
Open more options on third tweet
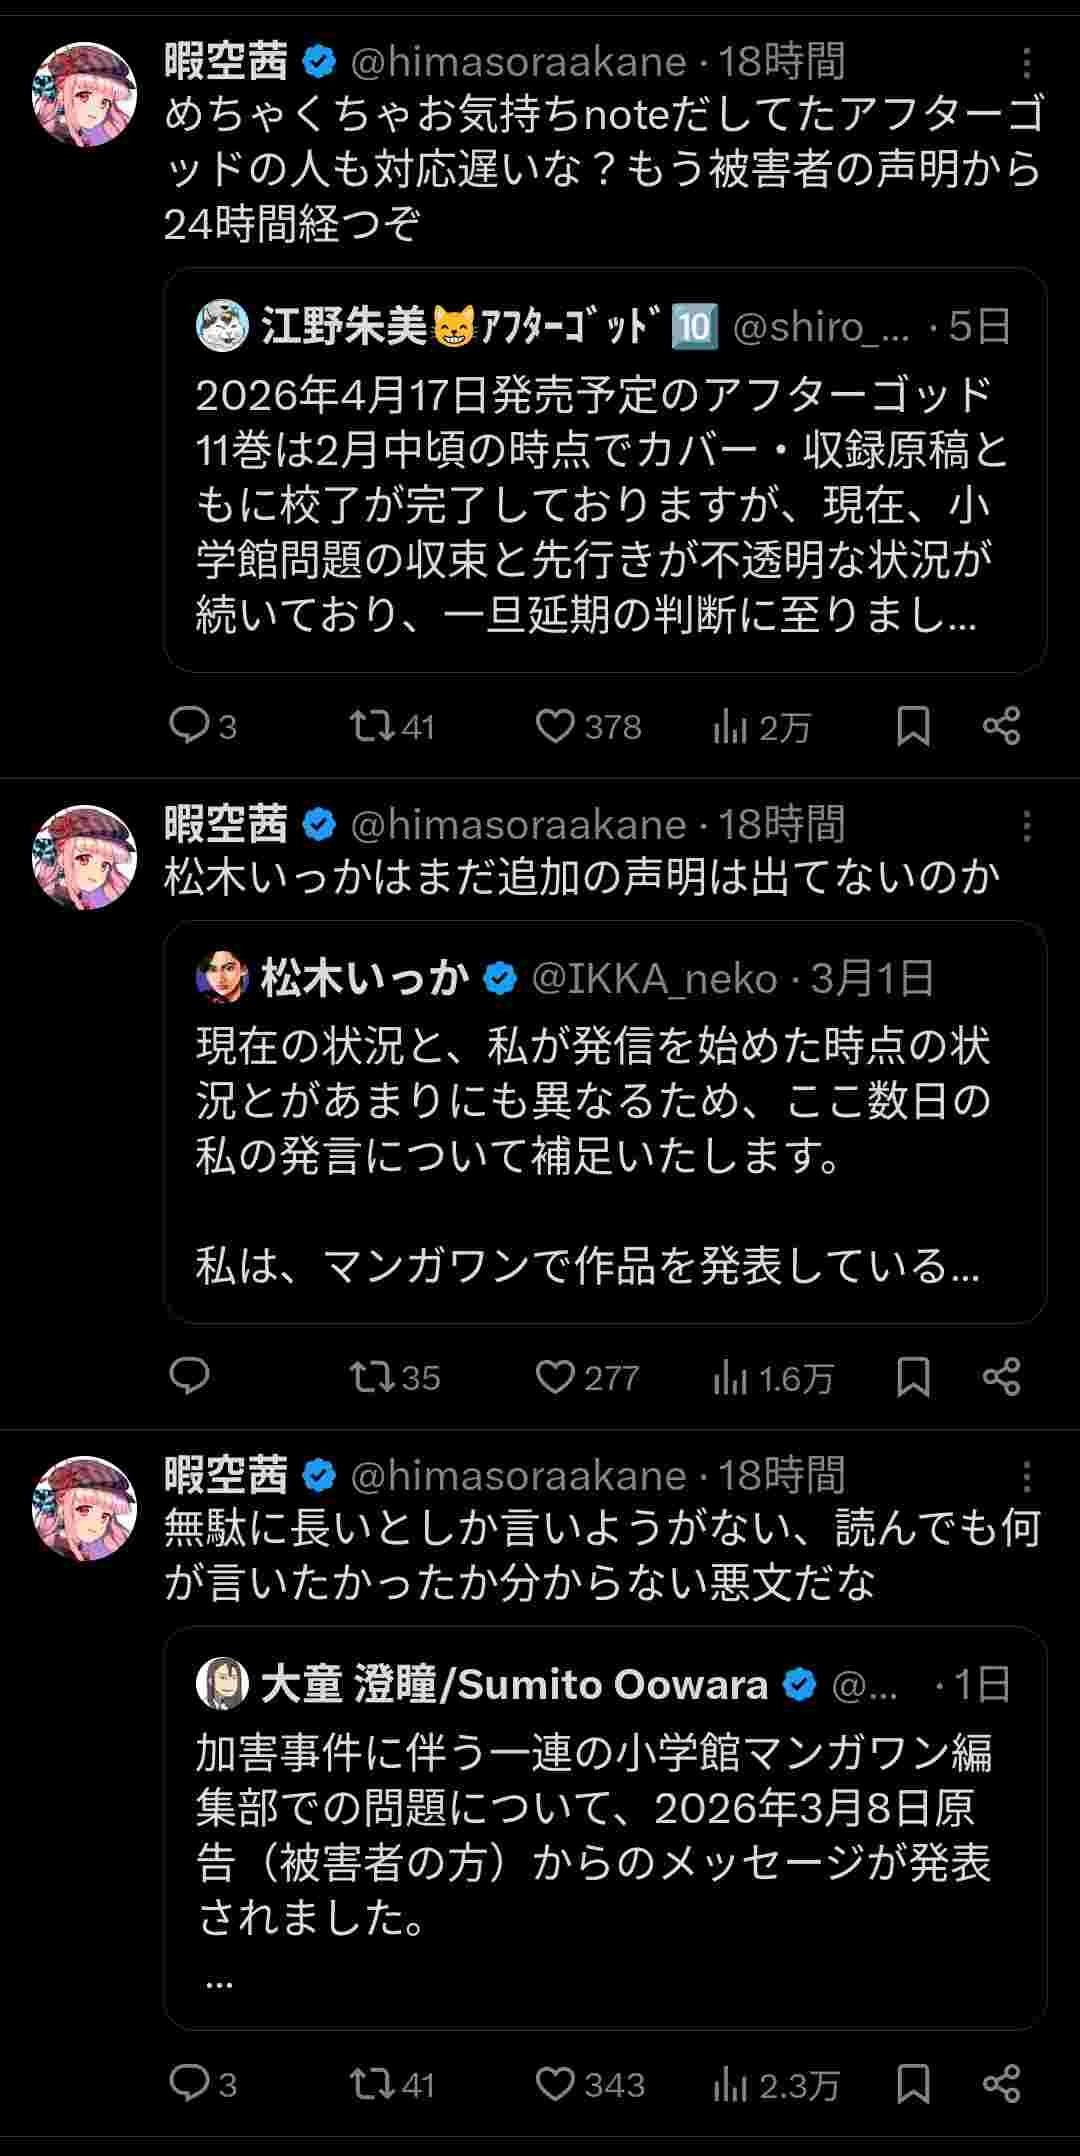(1026, 1477)
